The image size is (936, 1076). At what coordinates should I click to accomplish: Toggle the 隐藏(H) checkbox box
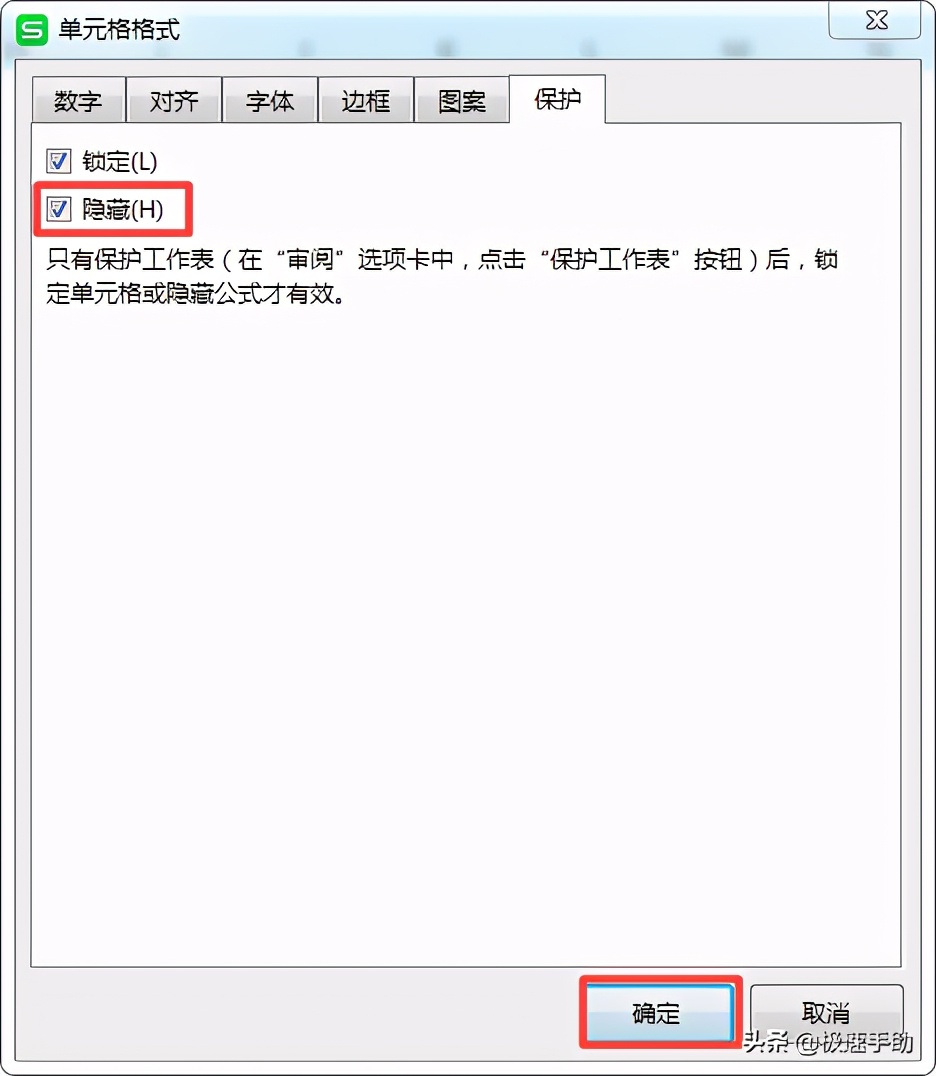[x=58, y=209]
